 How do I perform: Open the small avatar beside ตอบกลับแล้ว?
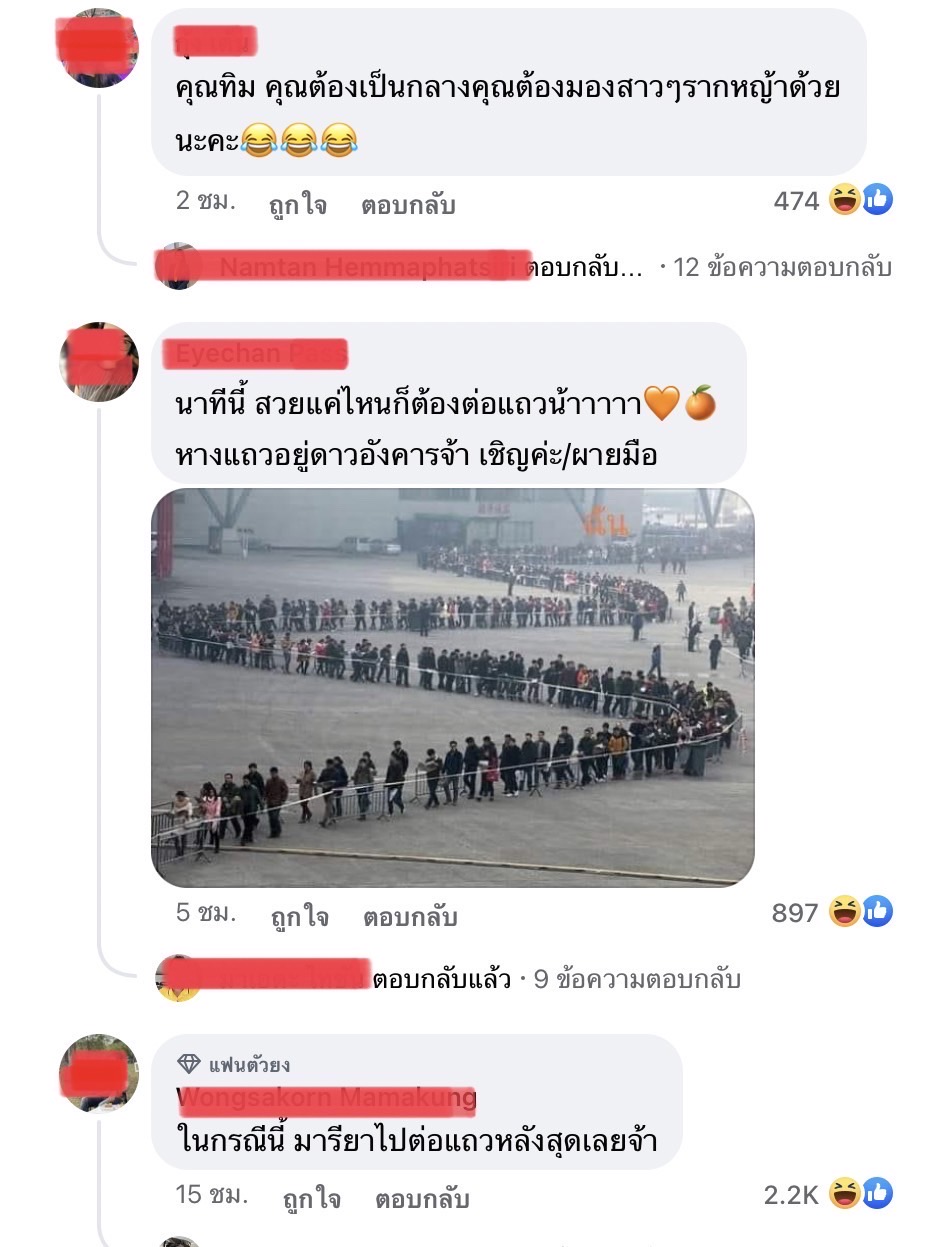179,977
